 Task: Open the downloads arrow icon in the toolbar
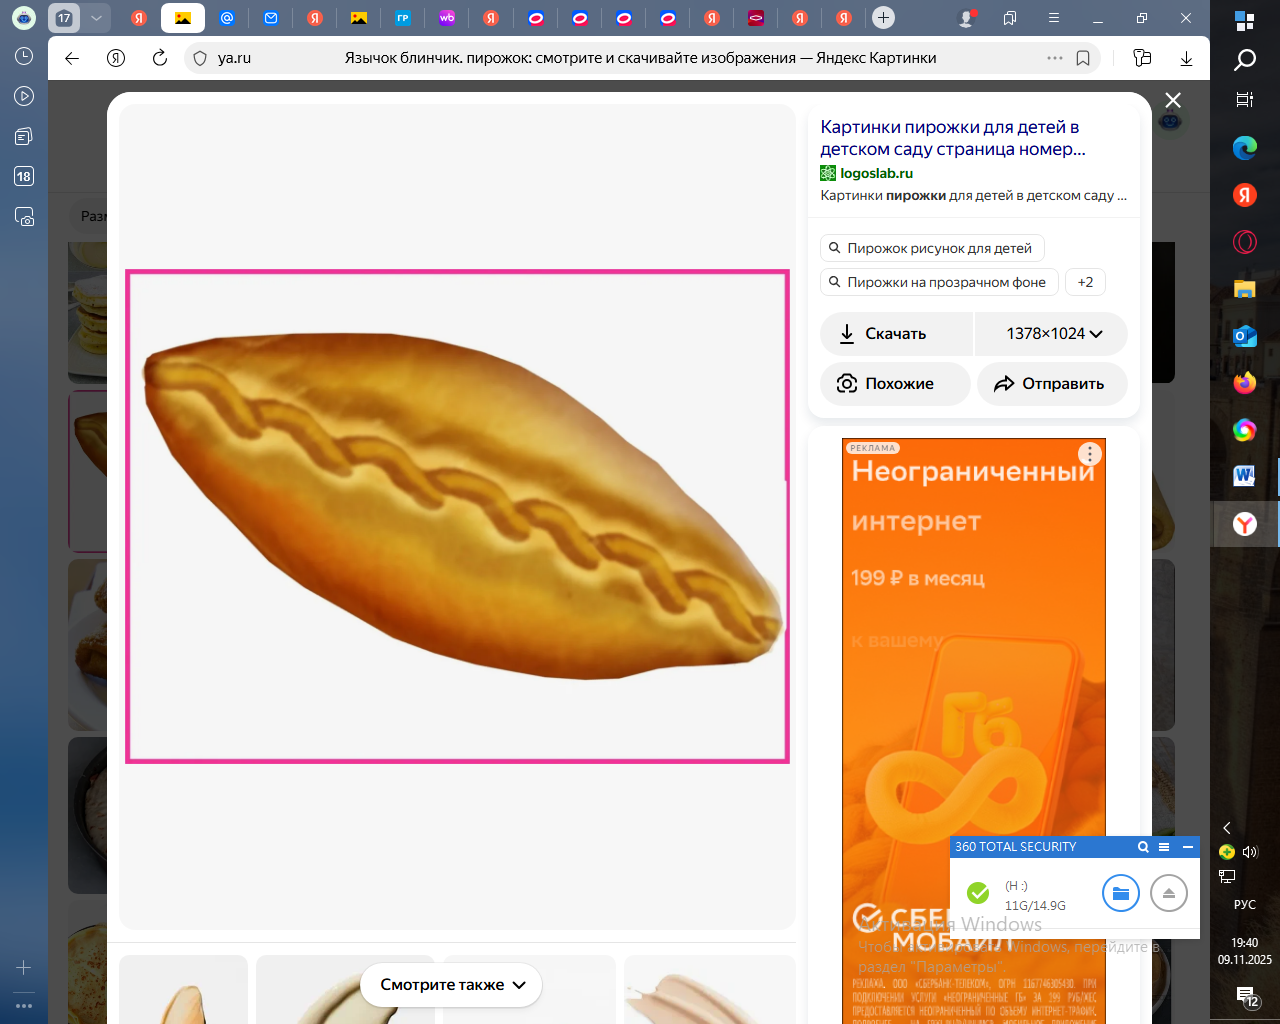1186,58
